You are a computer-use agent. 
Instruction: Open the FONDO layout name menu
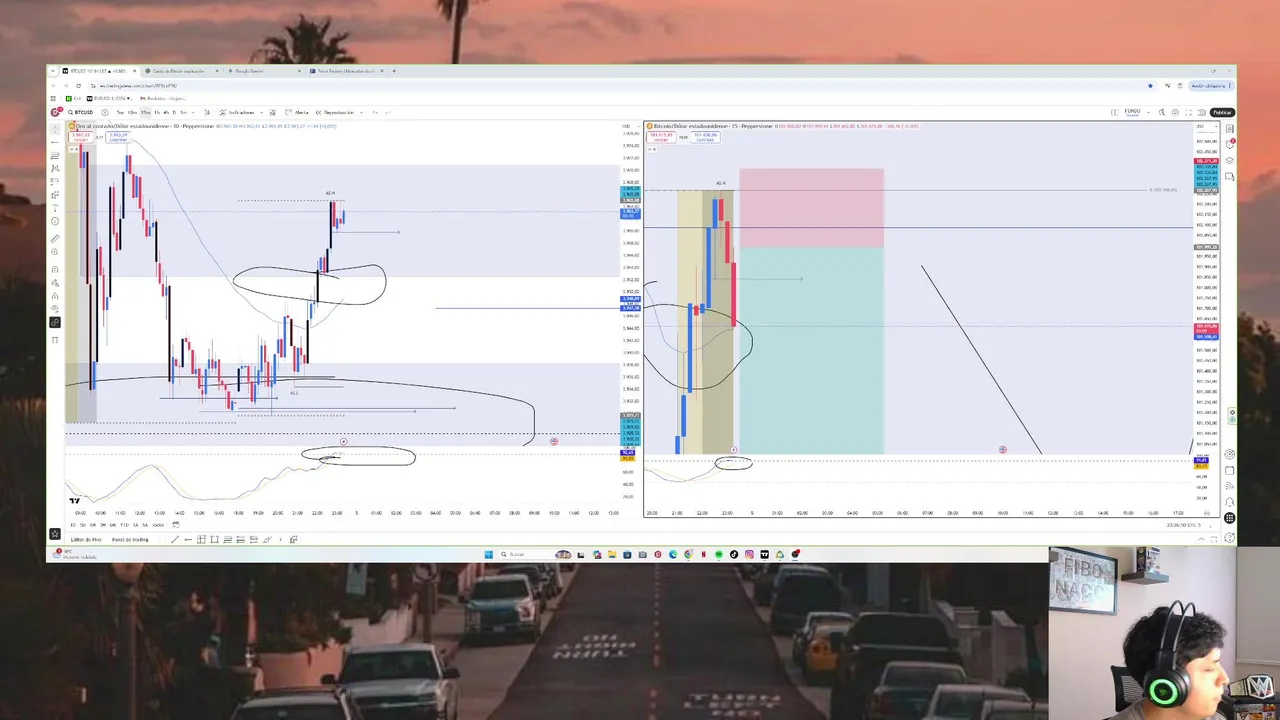(x=1132, y=112)
